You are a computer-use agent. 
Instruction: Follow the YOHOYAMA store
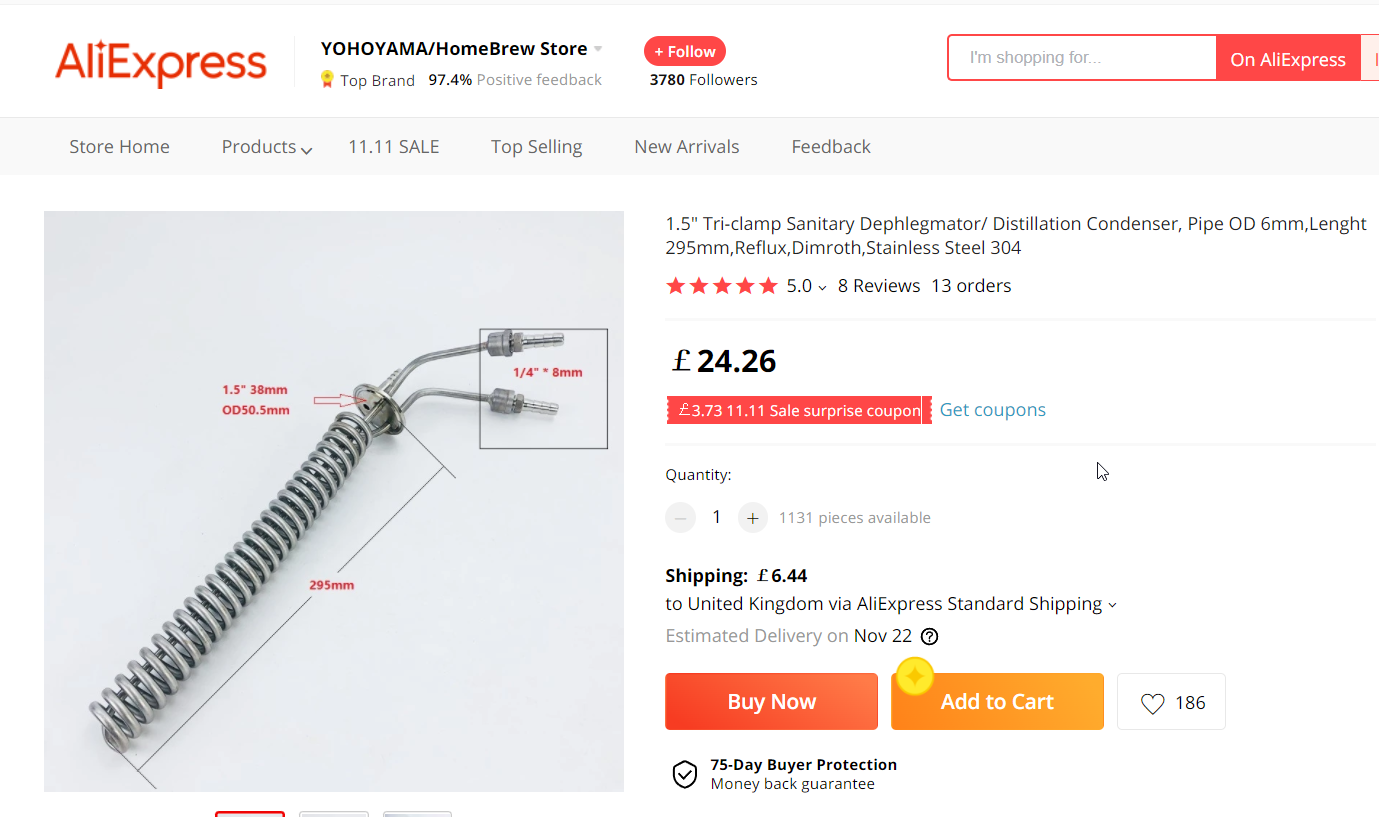(x=685, y=52)
